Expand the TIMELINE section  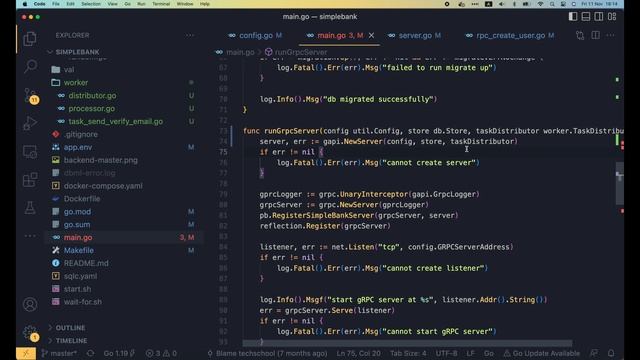tap(71, 340)
